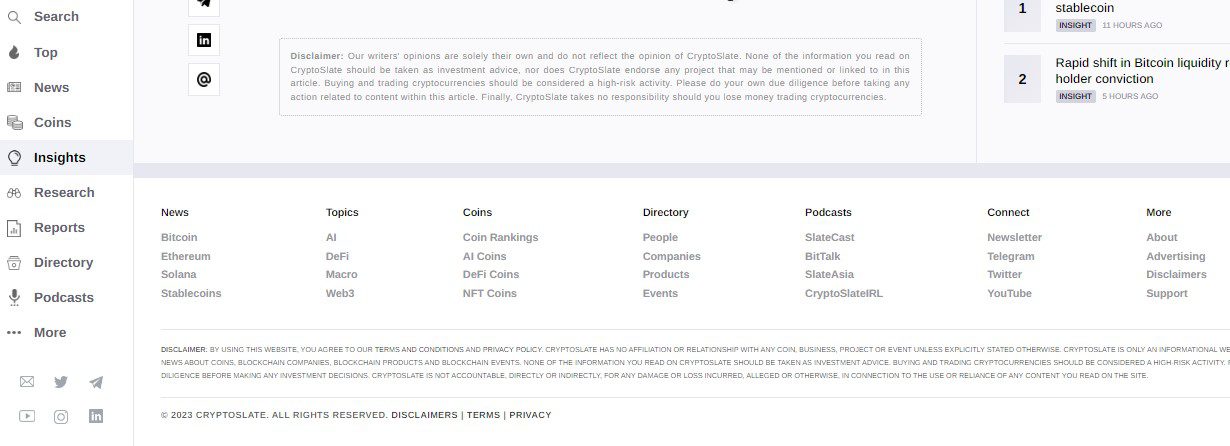This screenshot has width=1230, height=446.
Task: Click the Privacy link in copyright line
Action: [530, 415]
